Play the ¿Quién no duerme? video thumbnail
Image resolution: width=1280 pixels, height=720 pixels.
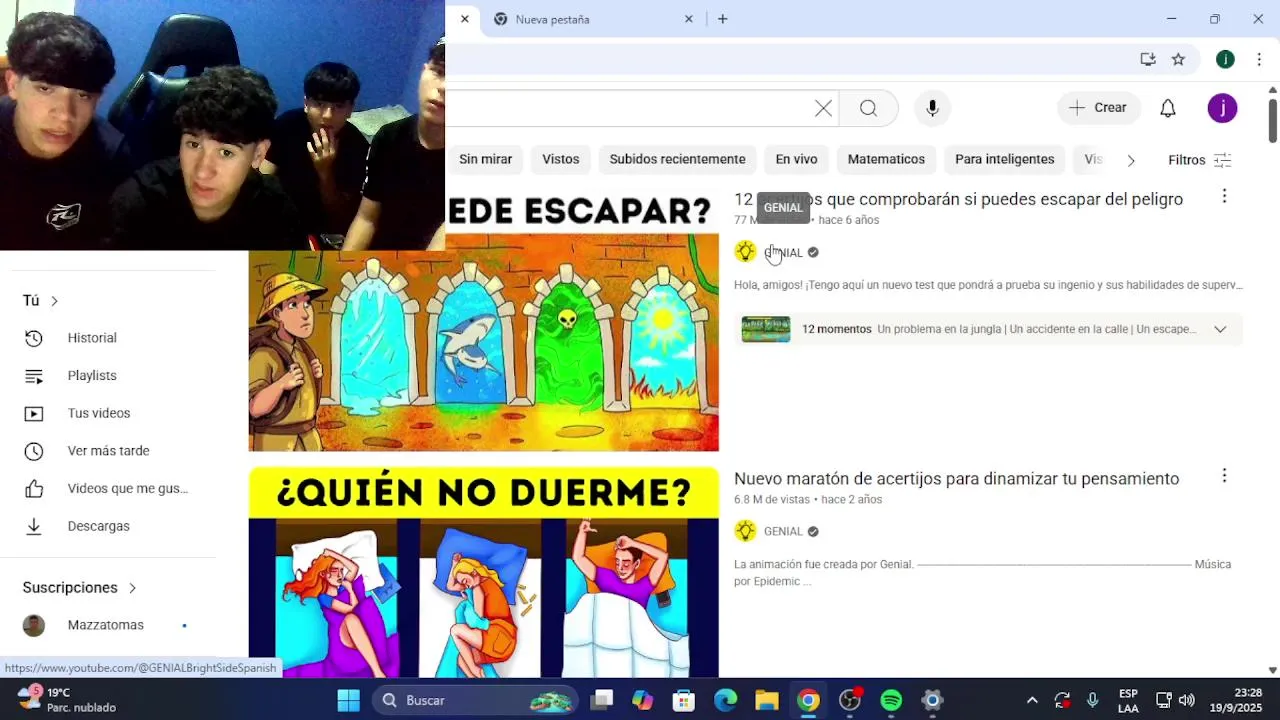click(483, 572)
